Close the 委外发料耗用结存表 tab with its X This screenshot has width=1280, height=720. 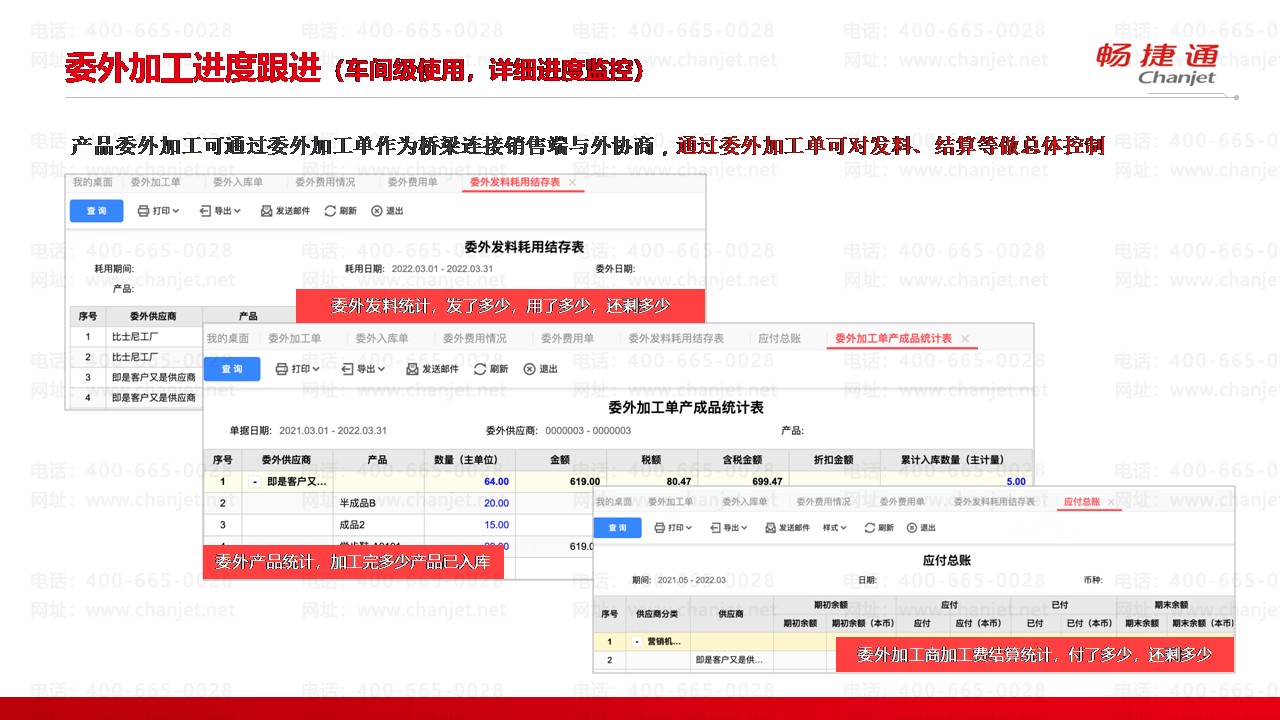(x=572, y=183)
